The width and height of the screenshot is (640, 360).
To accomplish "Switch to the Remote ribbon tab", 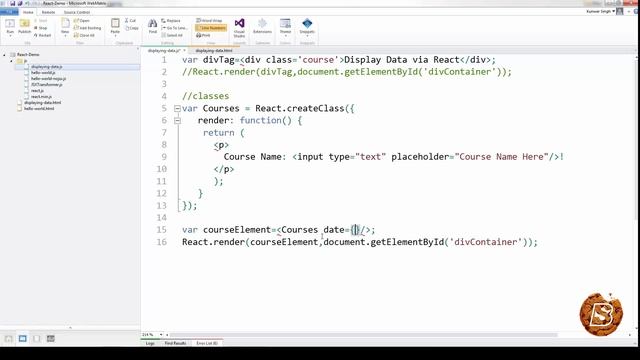I will pyautogui.click(x=48, y=12).
